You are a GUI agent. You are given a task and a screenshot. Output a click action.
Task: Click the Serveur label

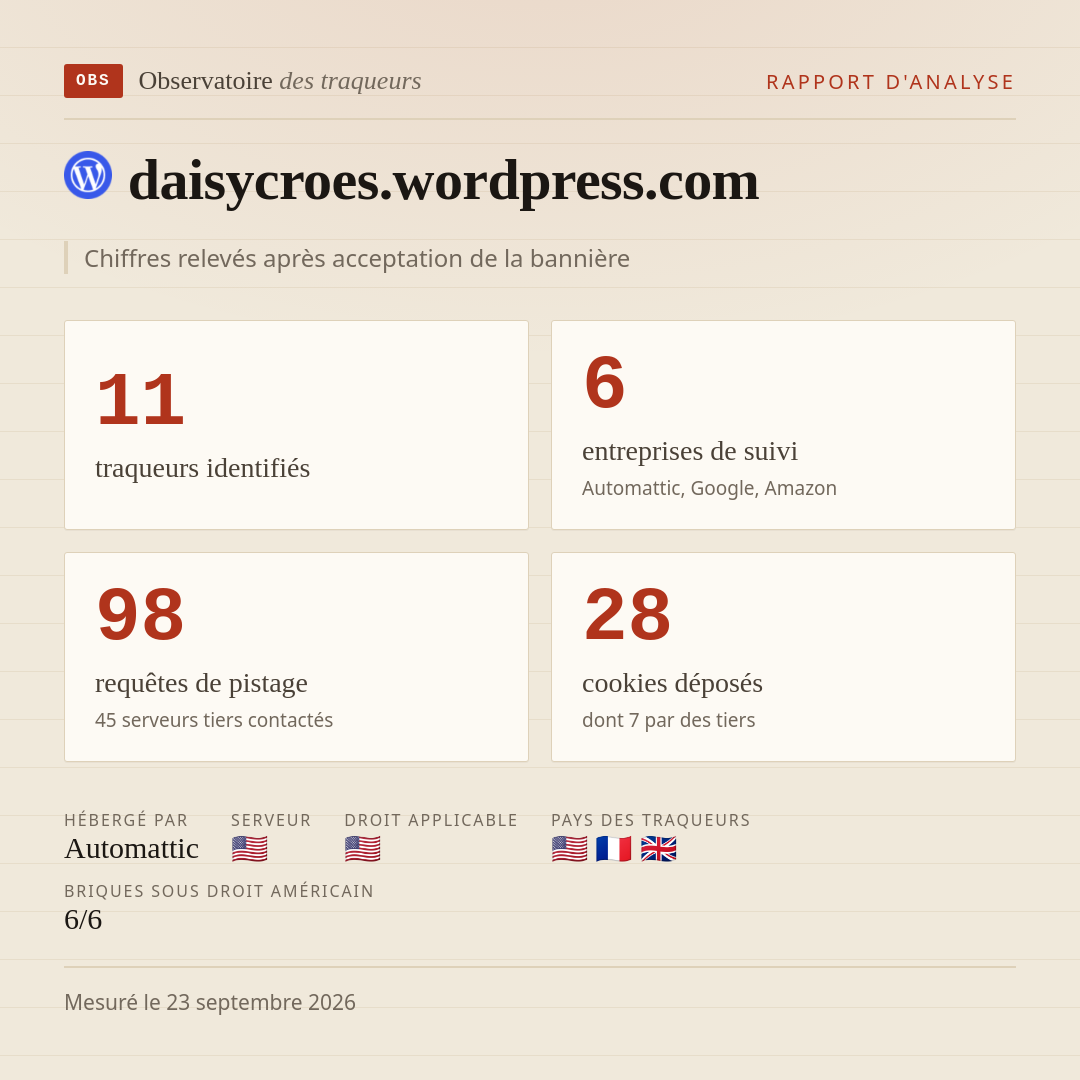click(x=271, y=820)
